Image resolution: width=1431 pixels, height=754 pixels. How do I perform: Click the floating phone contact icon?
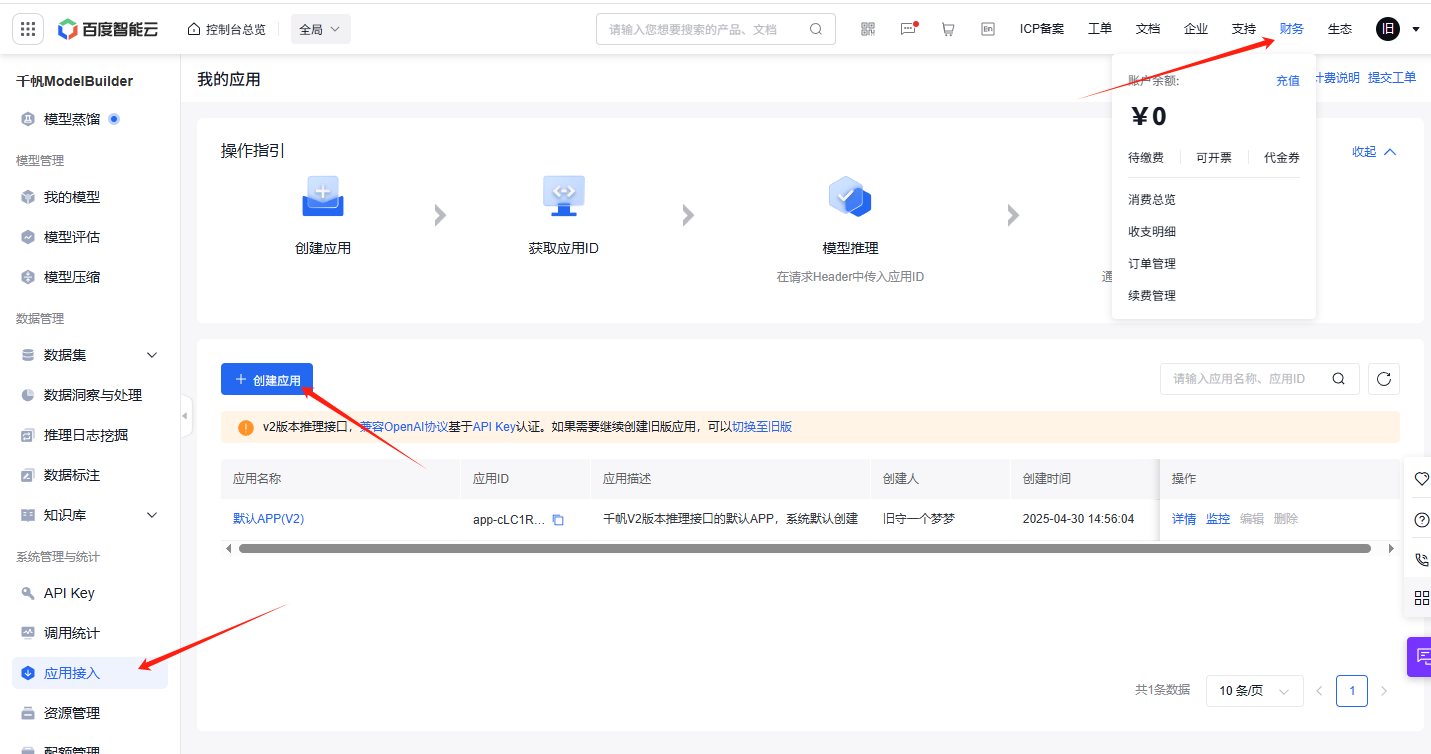(1421, 560)
